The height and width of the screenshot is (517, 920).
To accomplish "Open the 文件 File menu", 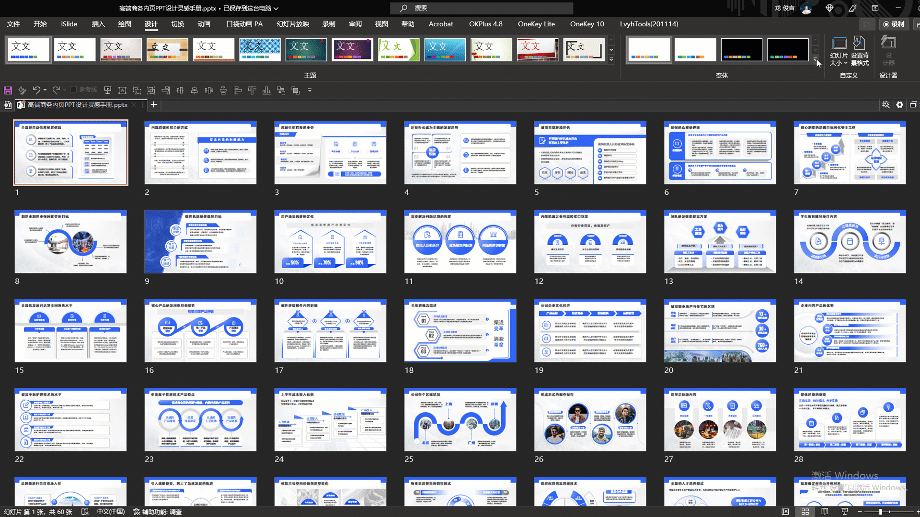I will coord(13,24).
